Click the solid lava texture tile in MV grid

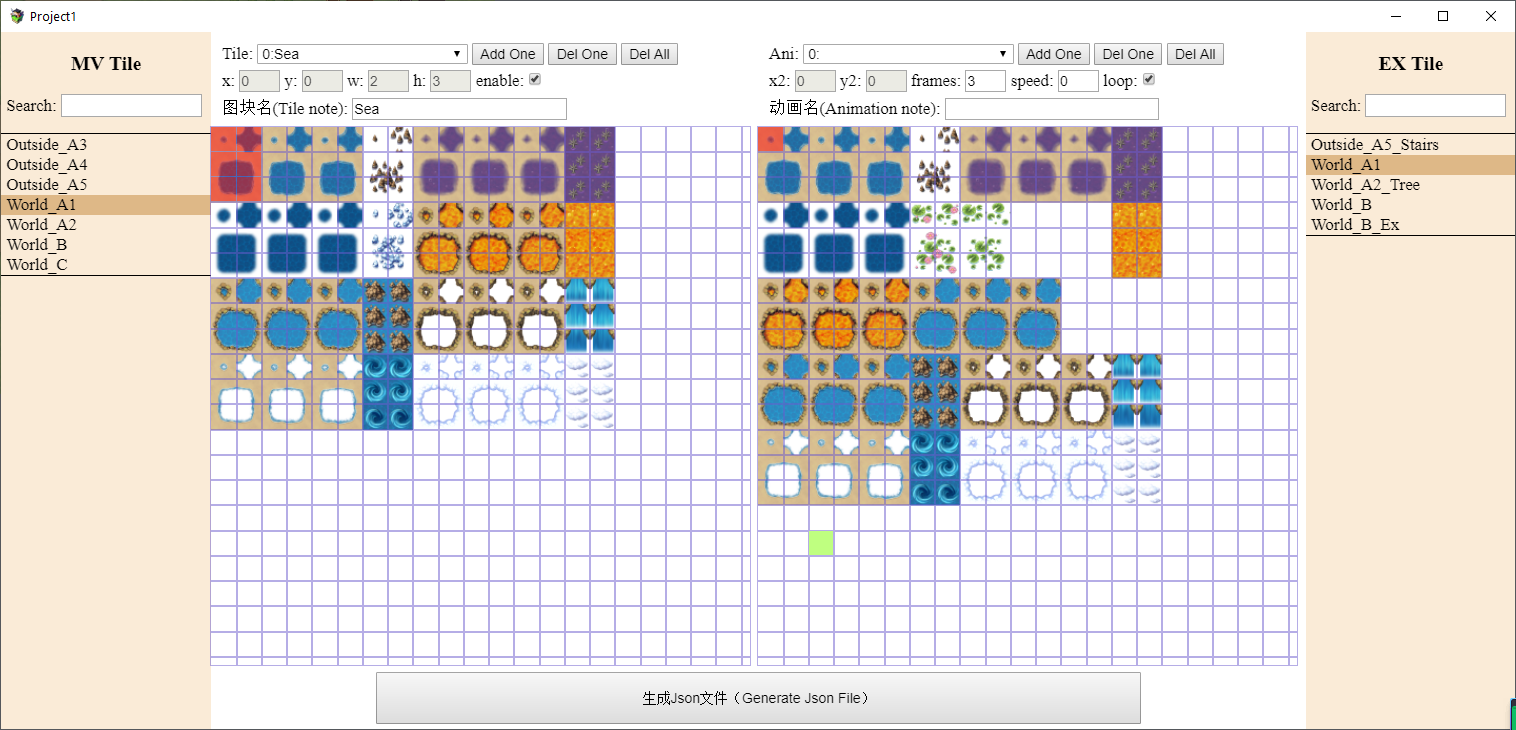[x=590, y=240]
